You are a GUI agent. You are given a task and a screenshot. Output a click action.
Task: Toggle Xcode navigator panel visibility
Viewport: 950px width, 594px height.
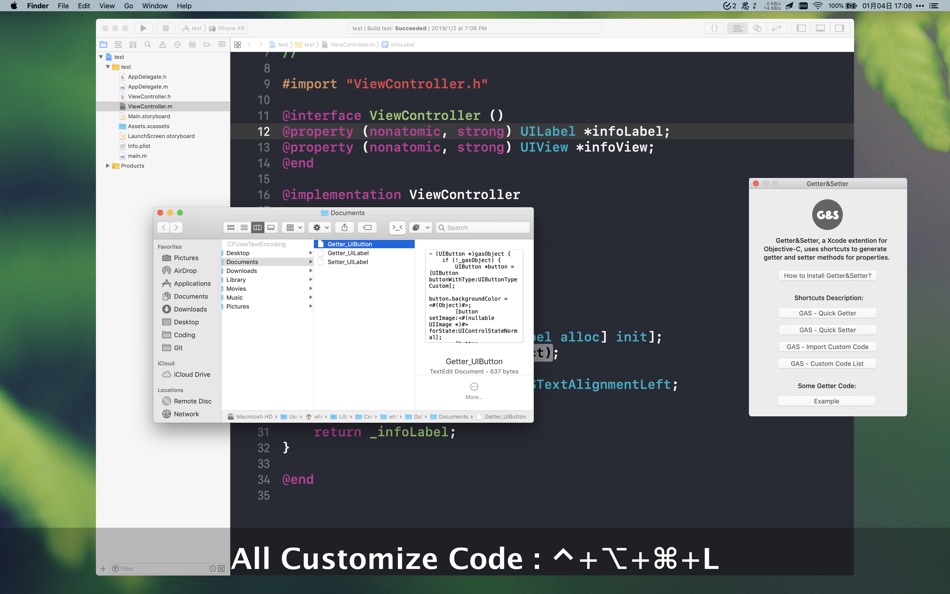(x=801, y=28)
